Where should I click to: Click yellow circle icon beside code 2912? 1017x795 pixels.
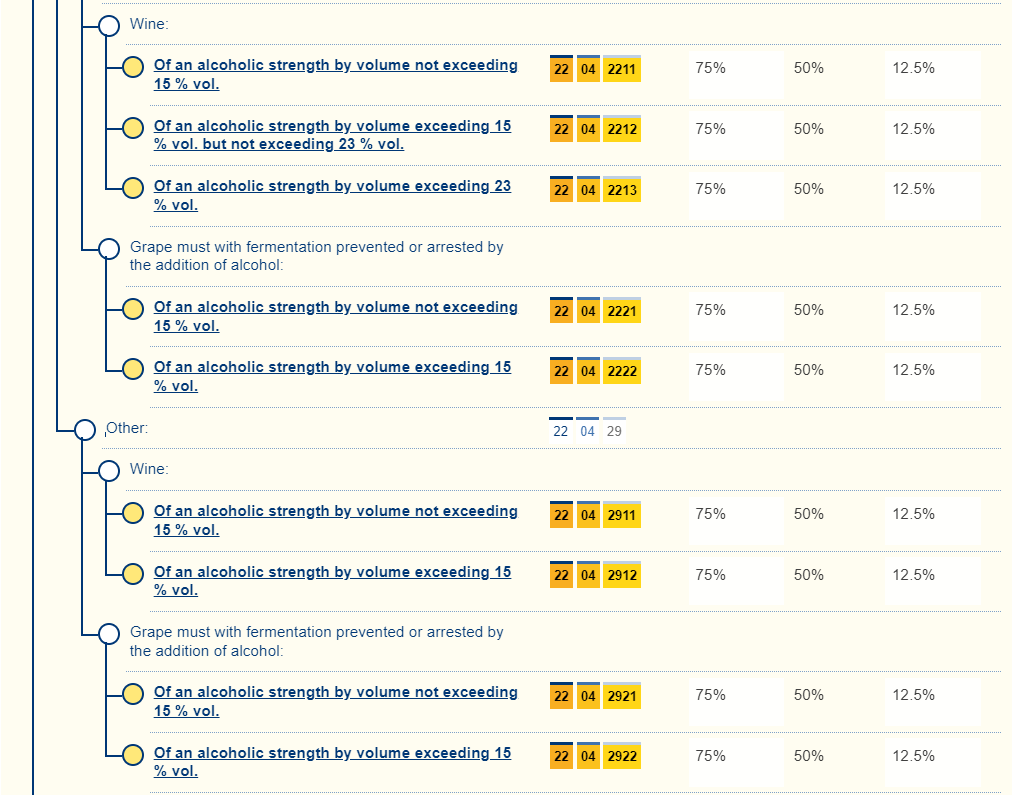(x=132, y=574)
